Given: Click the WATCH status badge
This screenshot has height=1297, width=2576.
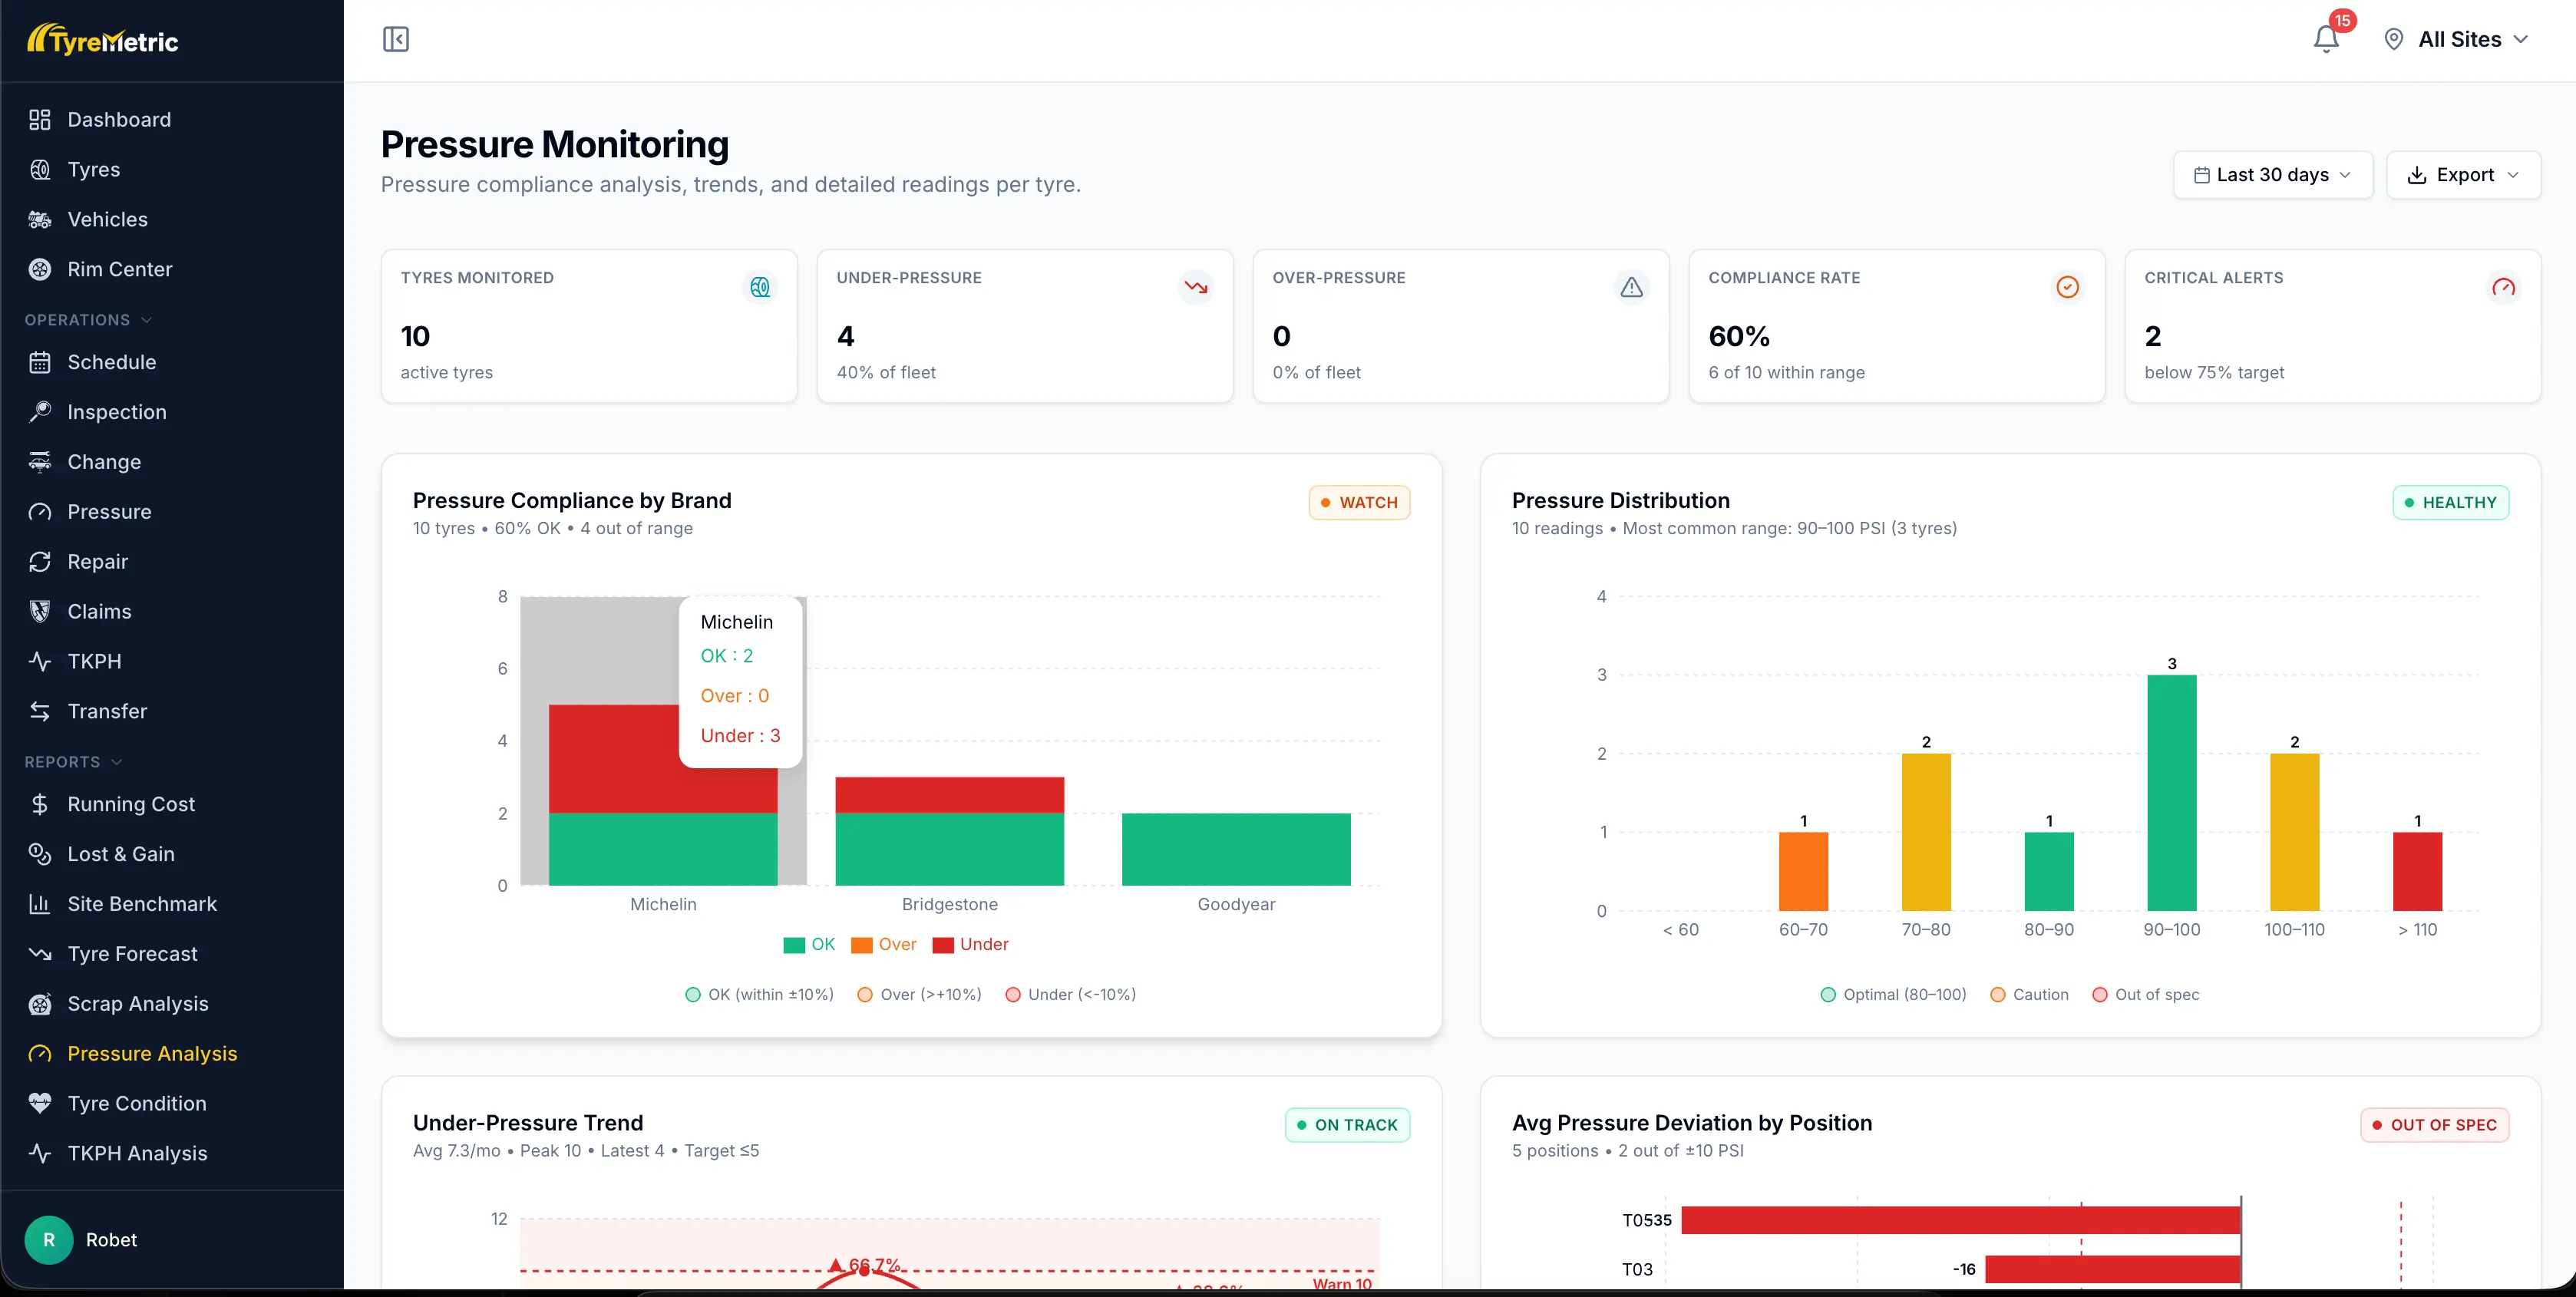Looking at the screenshot, I should tap(1359, 503).
